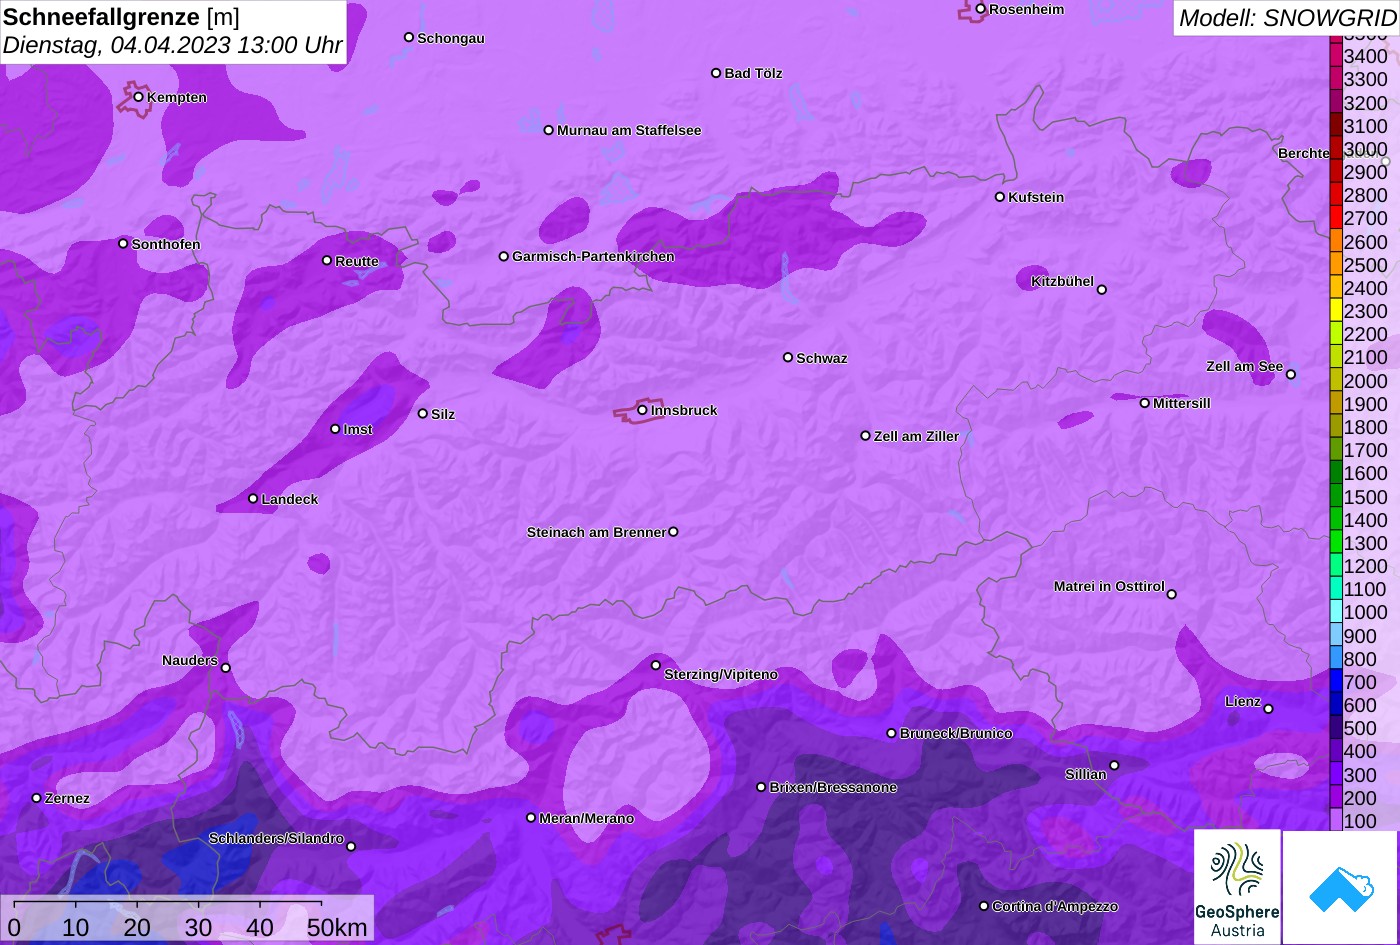Click the legend value '2000'
Screen dimensions: 1400x945
pyautogui.click(x=1365, y=381)
